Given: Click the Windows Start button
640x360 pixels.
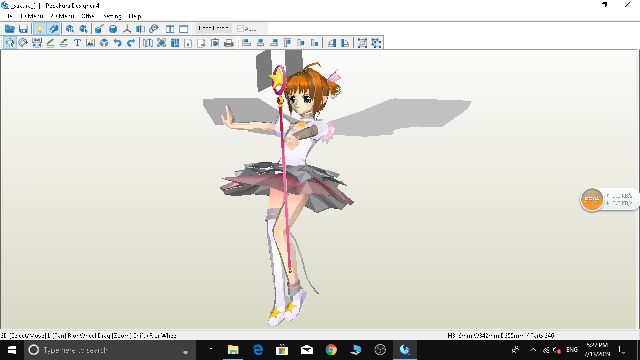Looking at the screenshot, I should click(12, 350).
